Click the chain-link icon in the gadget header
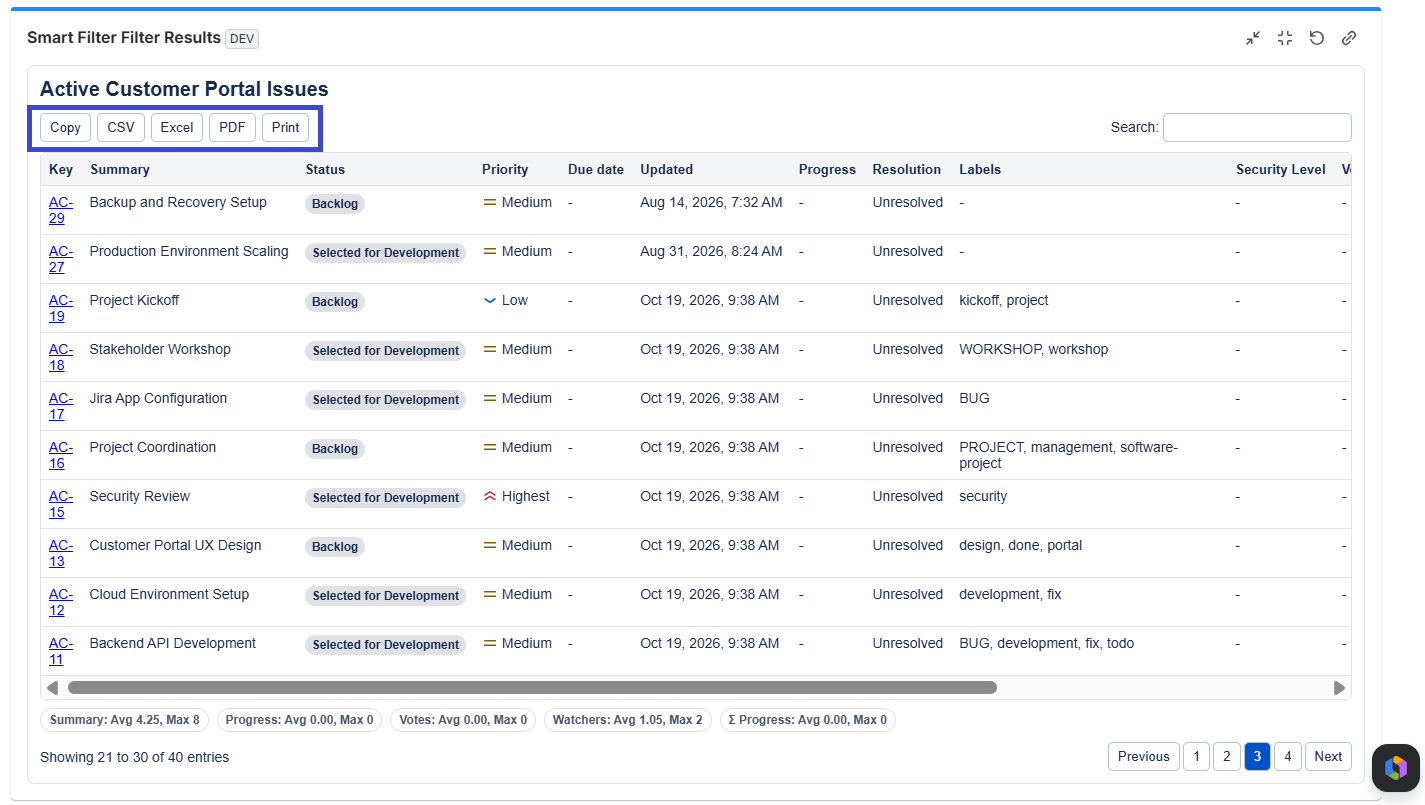Screen dimensions: 1425x805 tap(1349, 38)
